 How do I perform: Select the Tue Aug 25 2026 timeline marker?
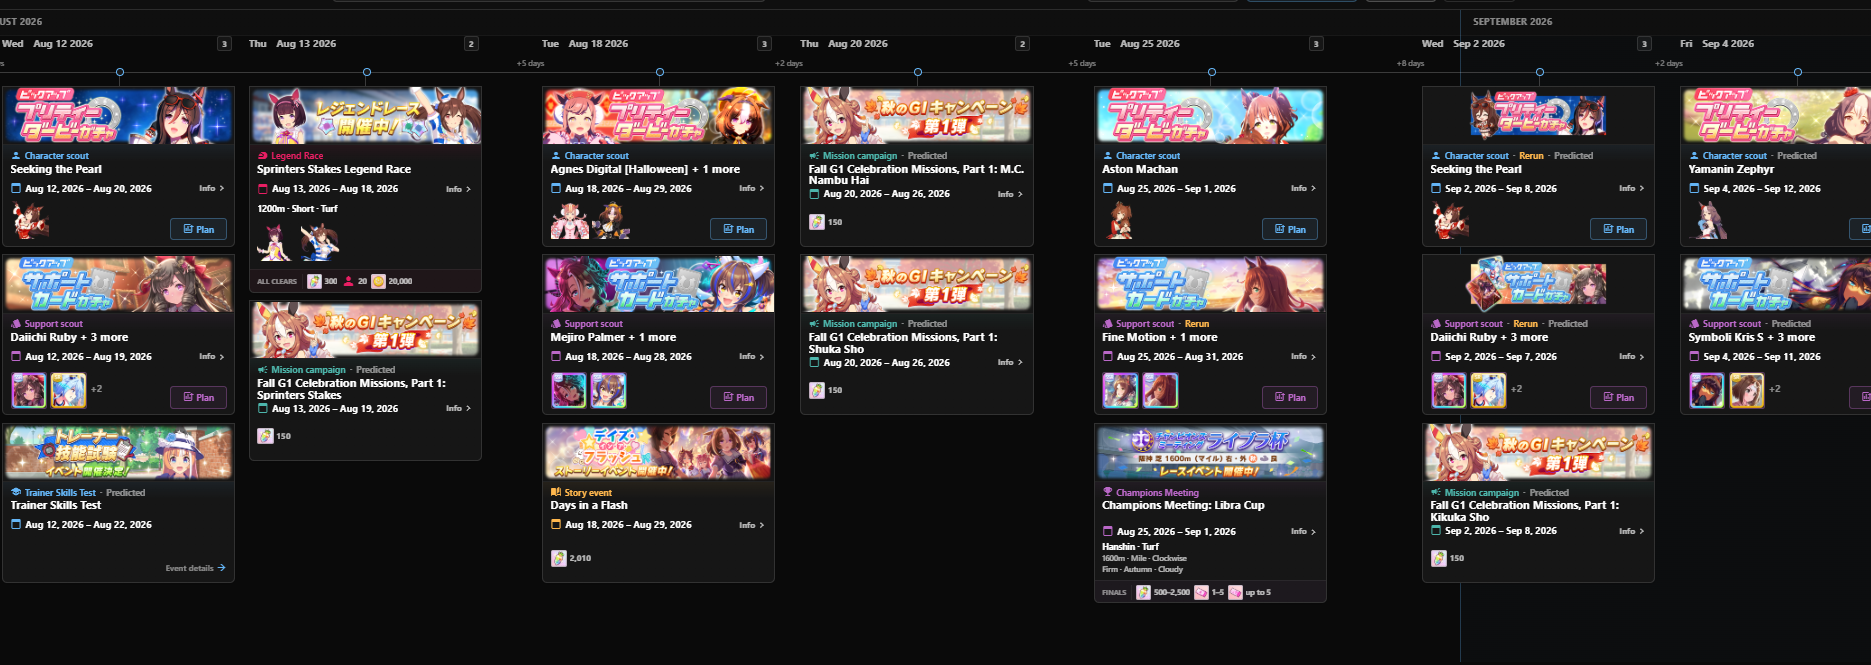1212,72
